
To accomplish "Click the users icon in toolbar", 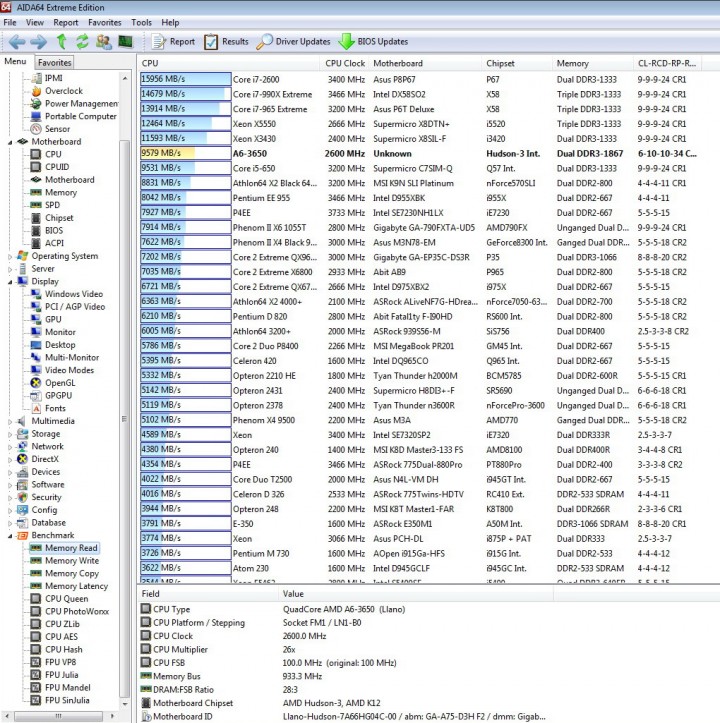I will (104, 42).
